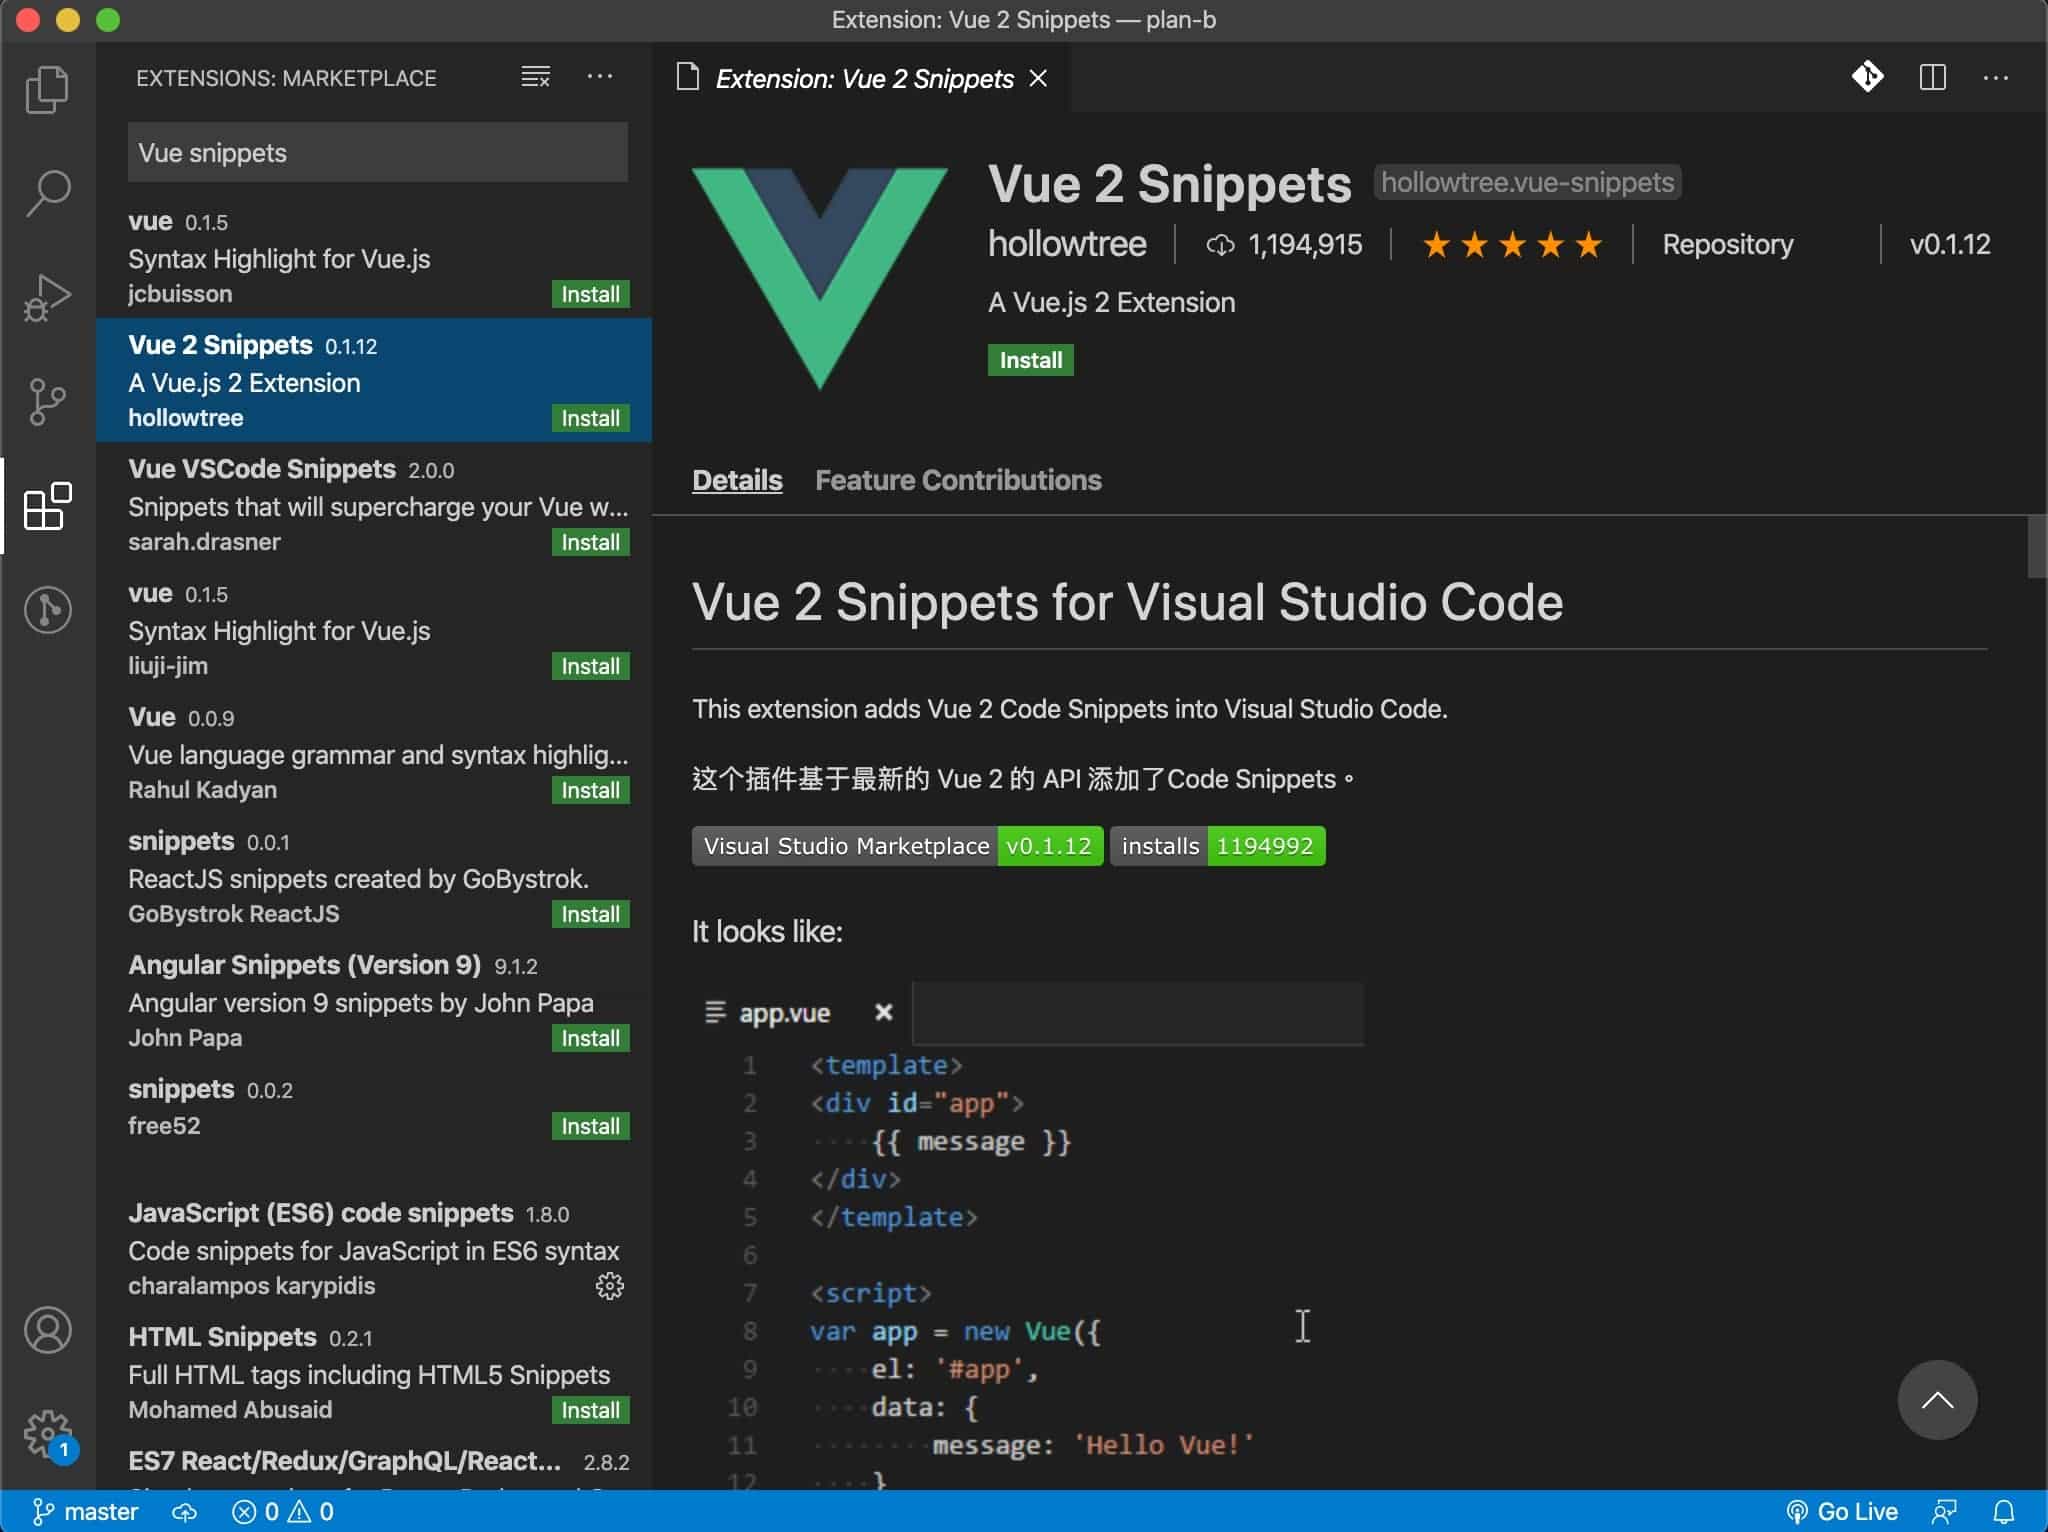Viewport: 2048px width, 1532px height.
Task: Install Vue 2 Snippets from details page
Action: coord(1030,360)
